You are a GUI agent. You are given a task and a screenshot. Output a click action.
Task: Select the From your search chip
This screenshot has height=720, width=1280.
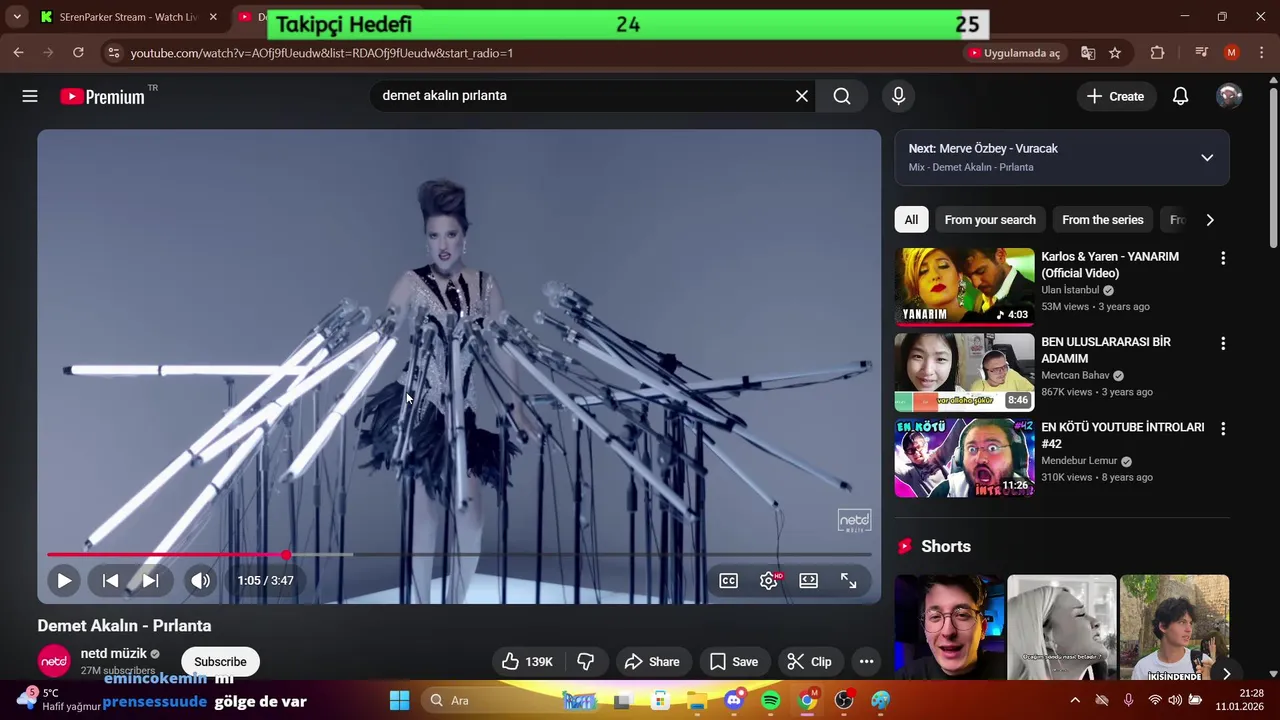990,220
